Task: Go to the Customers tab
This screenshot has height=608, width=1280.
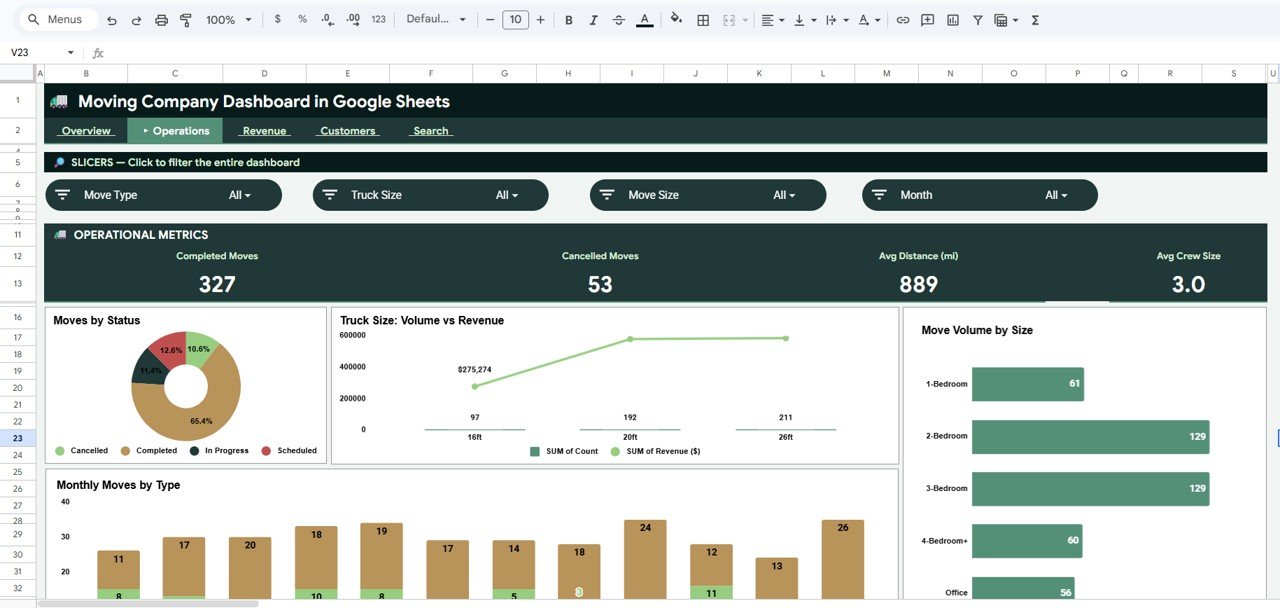Action: [348, 131]
